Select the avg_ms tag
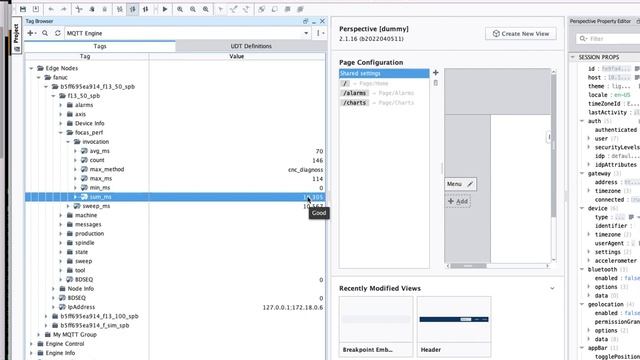 pyautogui.click(x=100, y=151)
